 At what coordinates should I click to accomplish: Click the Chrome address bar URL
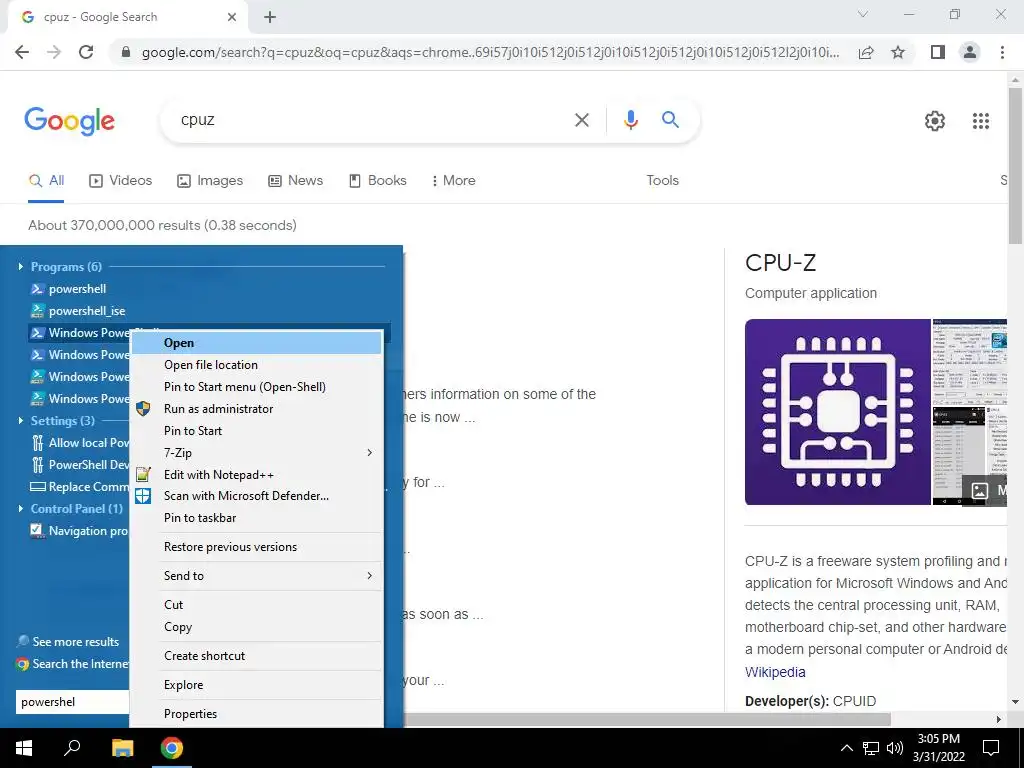(490, 52)
